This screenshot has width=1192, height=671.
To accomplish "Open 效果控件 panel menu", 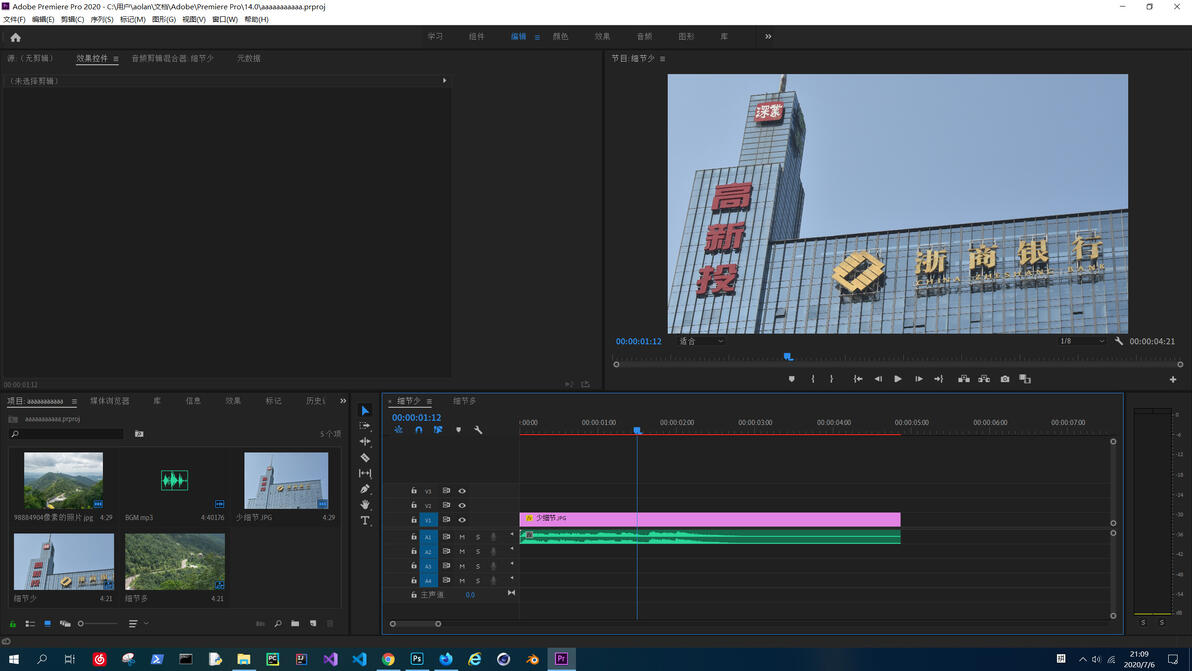I will tap(116, 59).
